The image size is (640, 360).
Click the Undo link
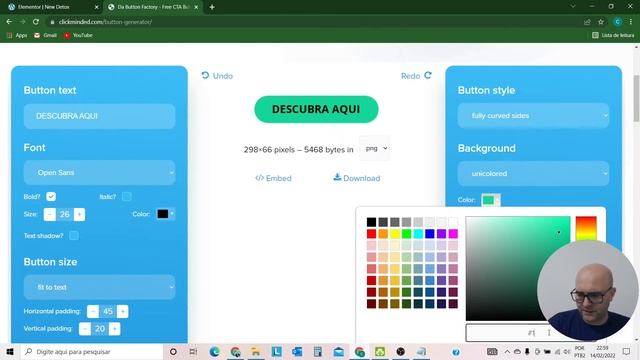[x=217, y=76]
